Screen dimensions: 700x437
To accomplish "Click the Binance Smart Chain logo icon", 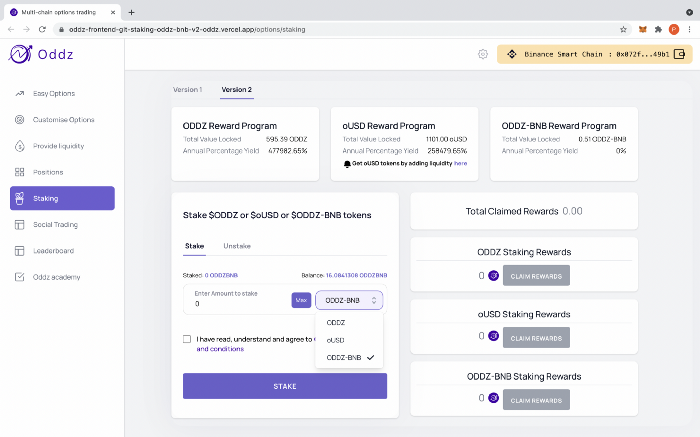I will (x=512, y=54).
